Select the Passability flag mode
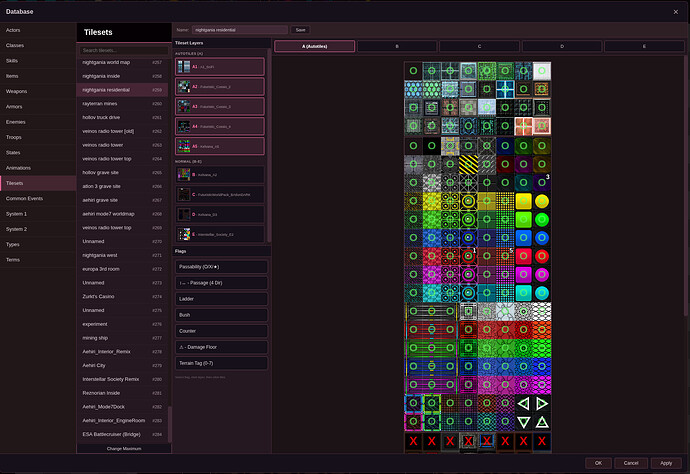Viewport: 690px width, 474px height. click(x=221, y=267)
